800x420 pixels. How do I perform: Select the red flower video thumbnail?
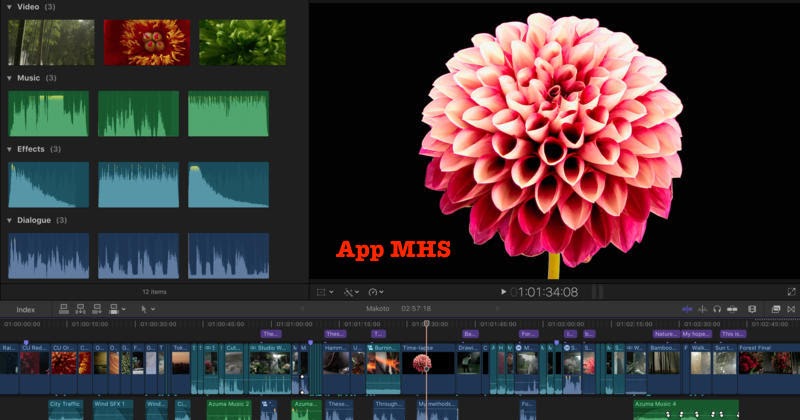[x=147, y=42]
